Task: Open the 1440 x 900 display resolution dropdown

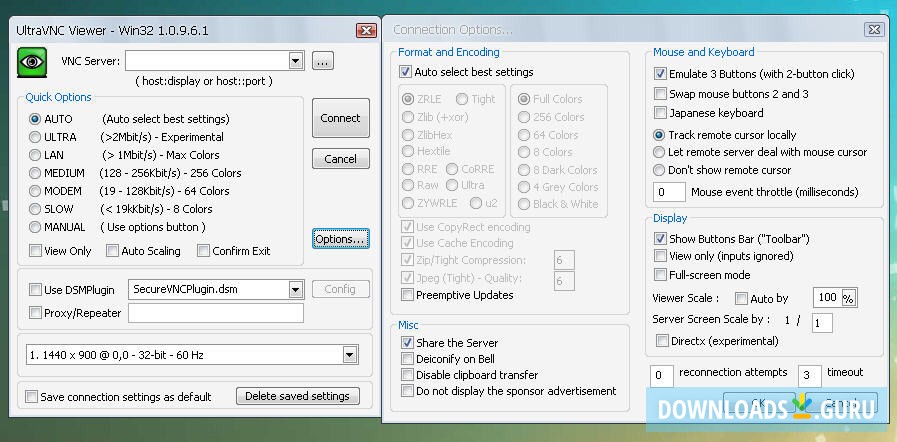Action: point(350,355)
